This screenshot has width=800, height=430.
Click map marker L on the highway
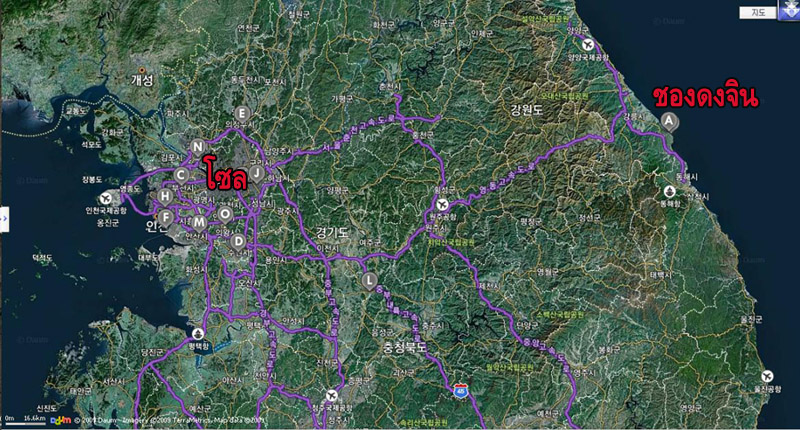(369, 281)
